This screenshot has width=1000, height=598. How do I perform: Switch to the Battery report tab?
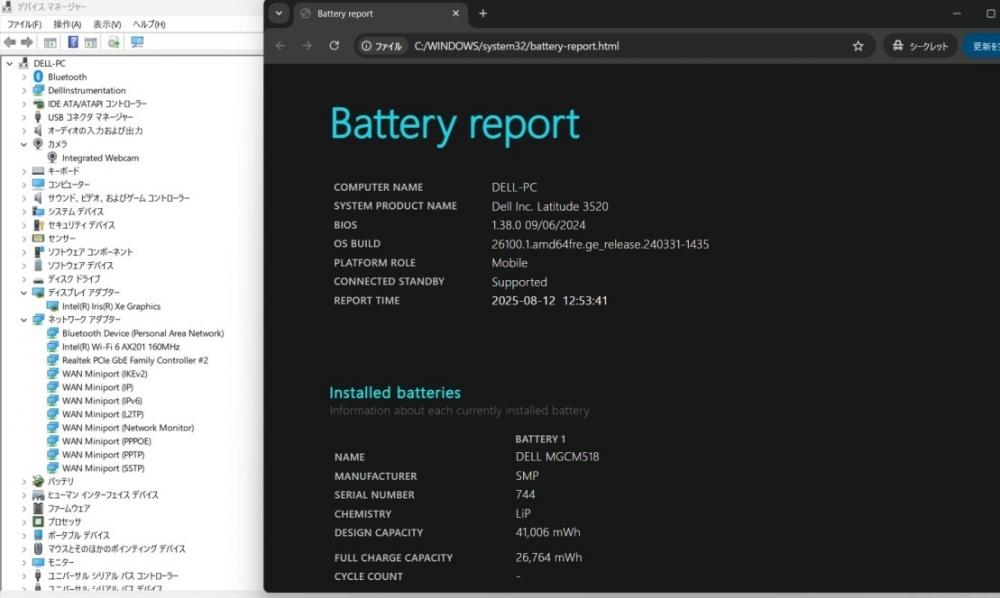click(379, 13)
